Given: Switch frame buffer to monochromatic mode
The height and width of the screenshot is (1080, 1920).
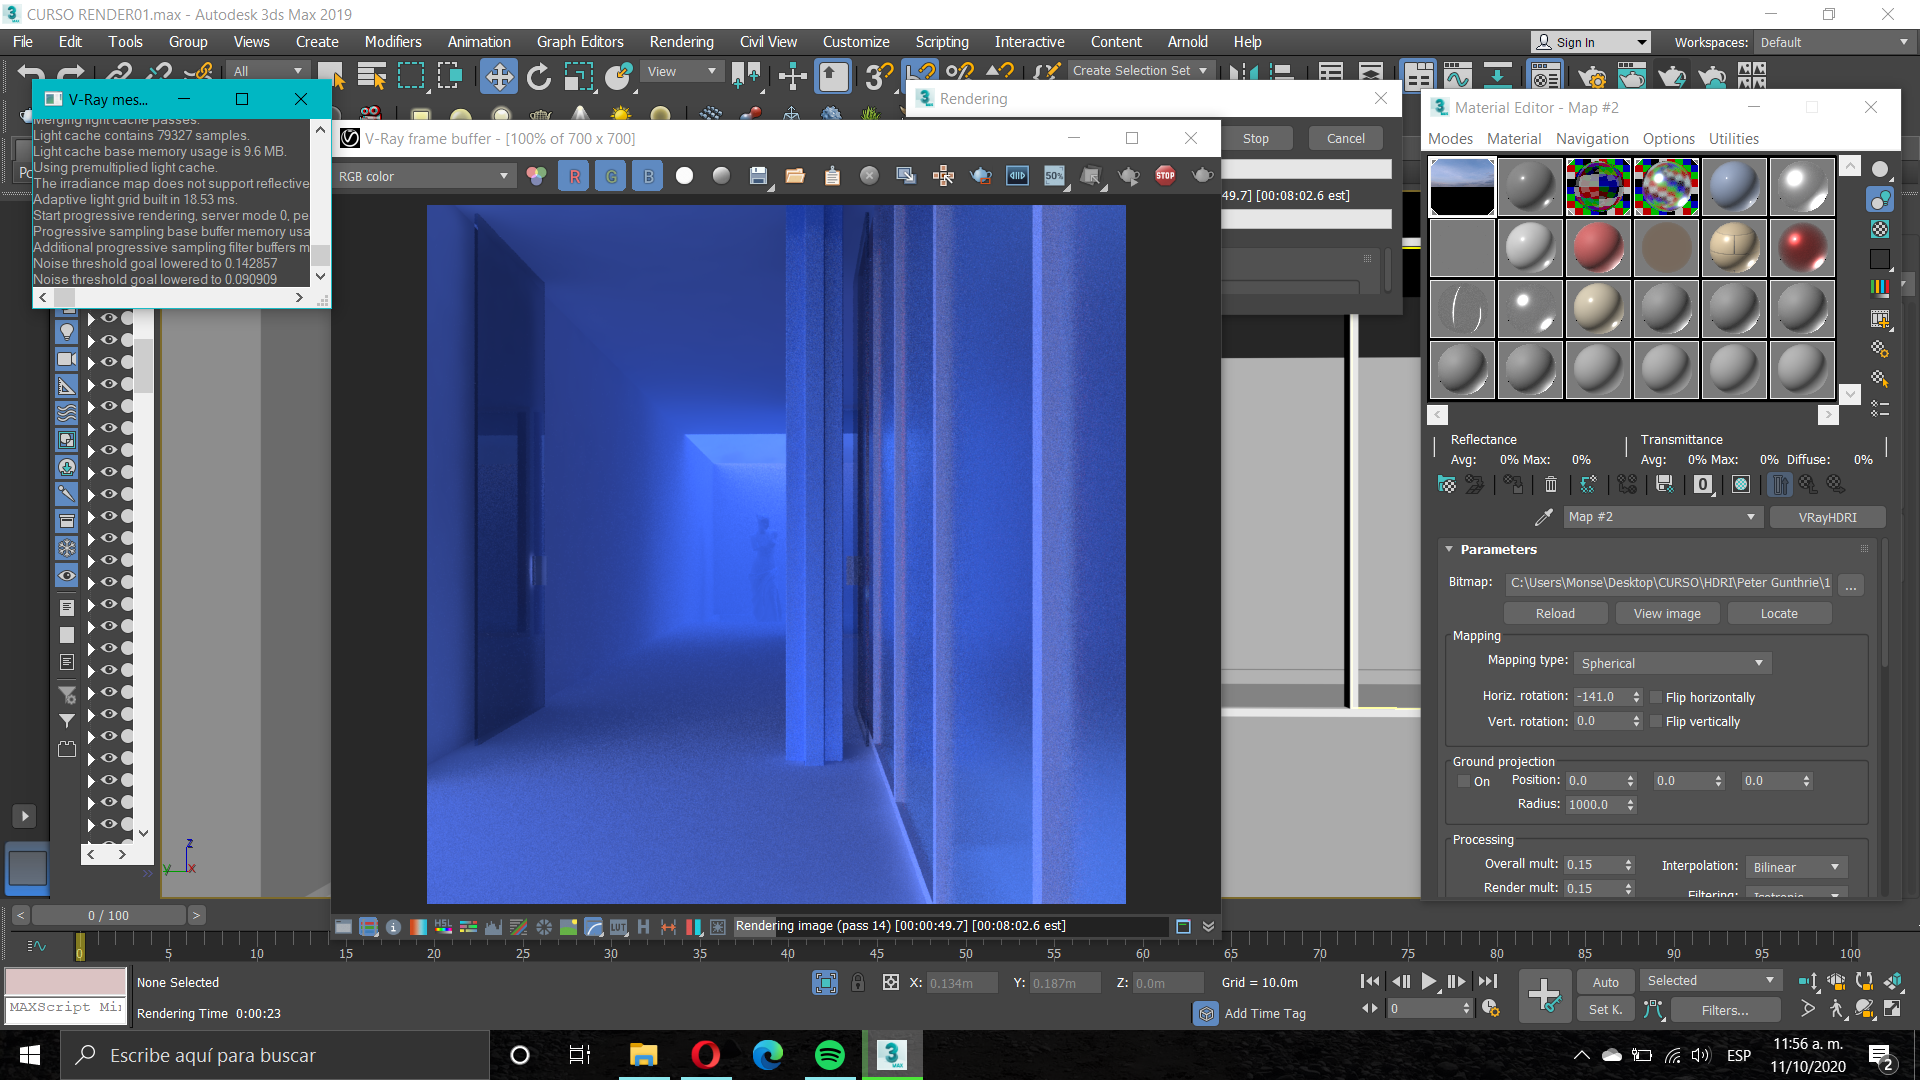Looking at the screenshot, I should coord(721,176).
